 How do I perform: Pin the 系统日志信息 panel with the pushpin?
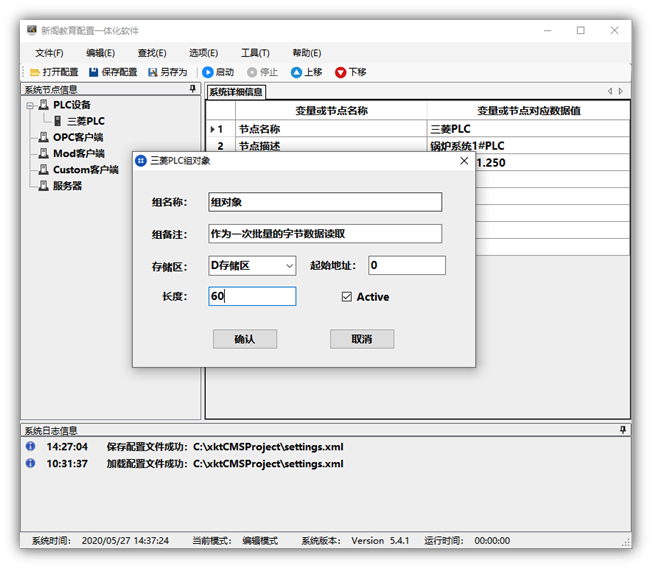click(623, 429)
